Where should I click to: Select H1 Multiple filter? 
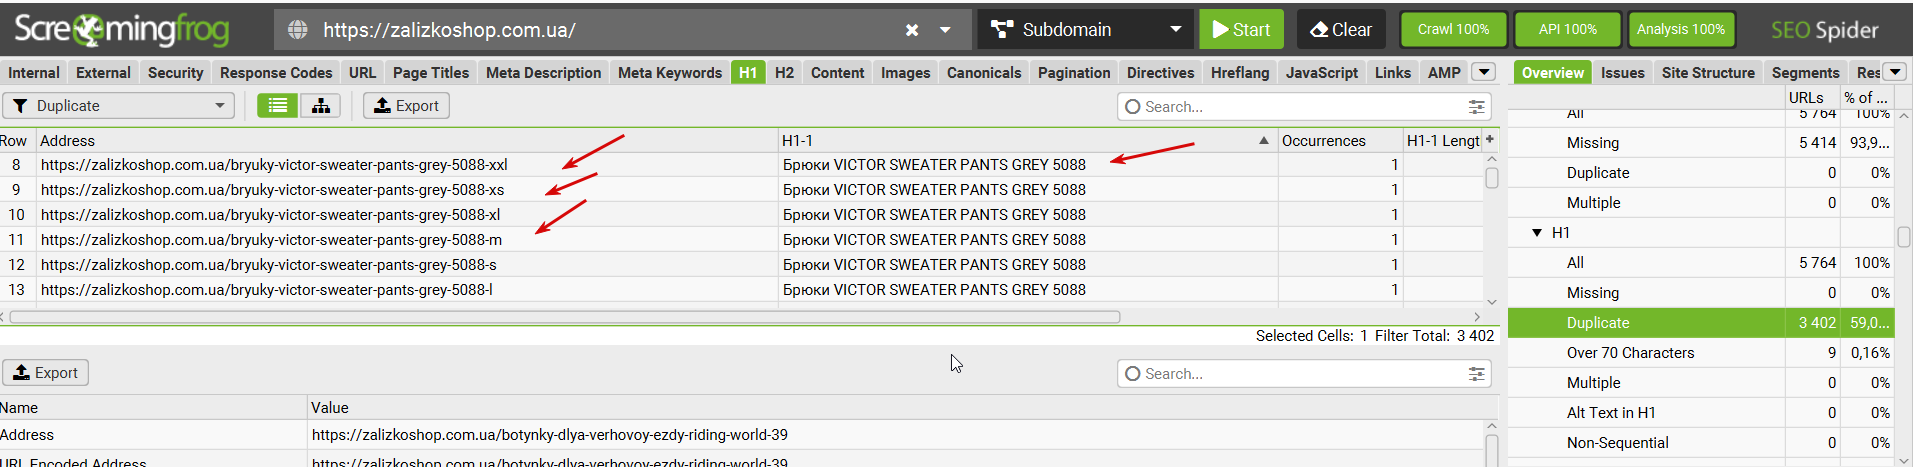click(1701, 383)
